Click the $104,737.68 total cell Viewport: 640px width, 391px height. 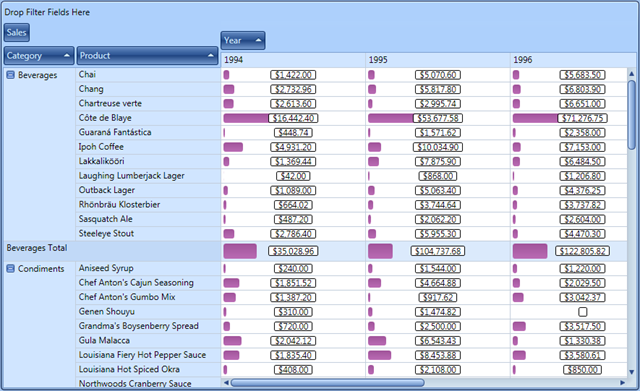coord(438,251)
